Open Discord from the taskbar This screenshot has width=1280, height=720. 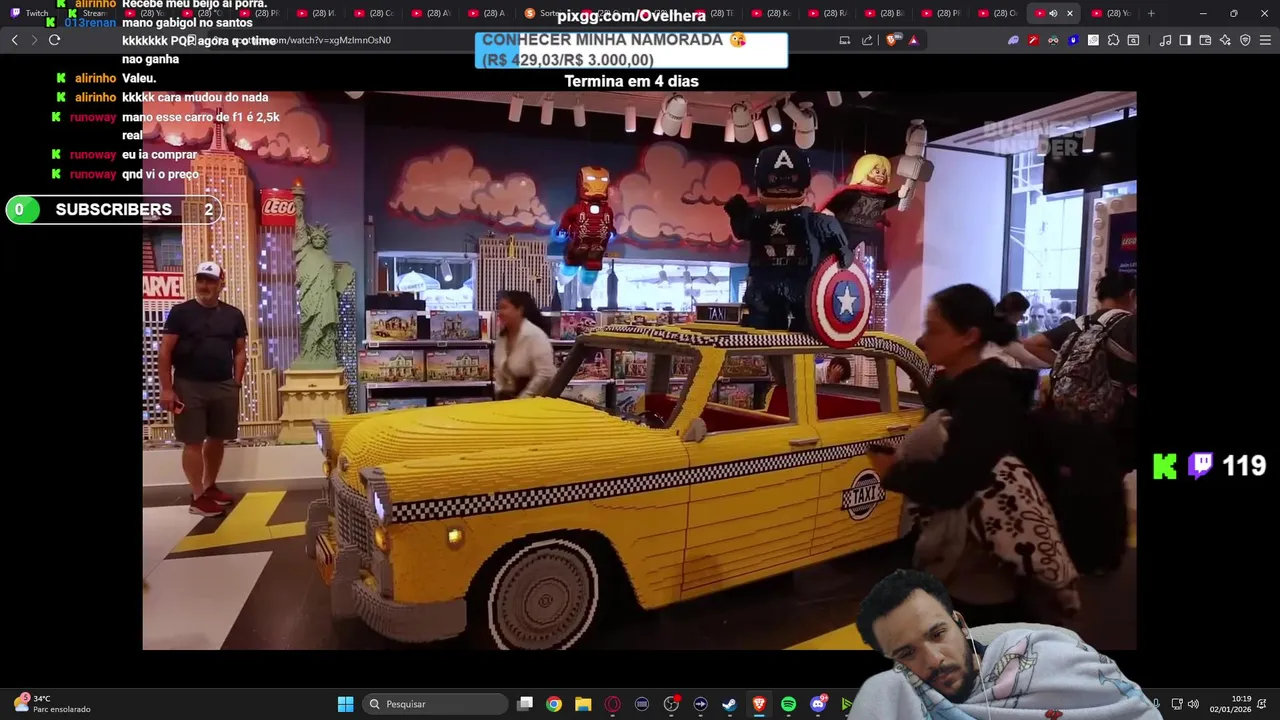pos(818,704)
